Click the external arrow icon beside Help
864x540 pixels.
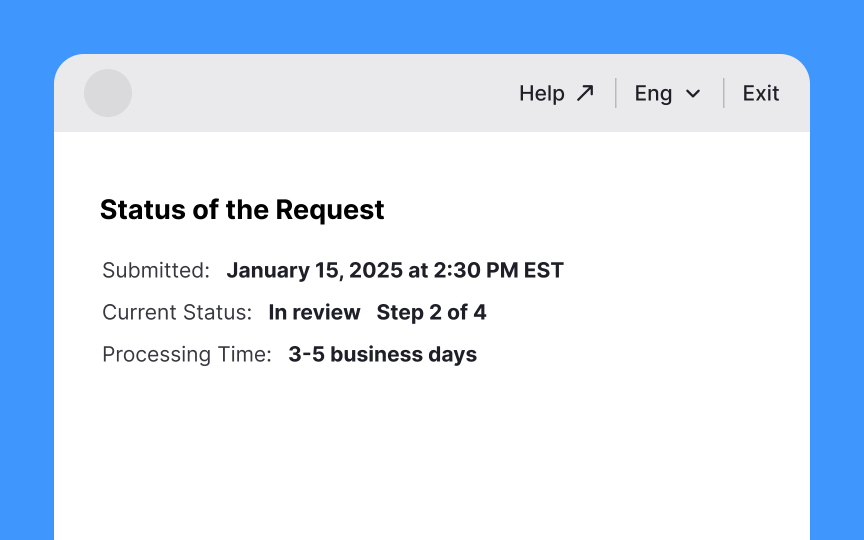click(585, 93)
